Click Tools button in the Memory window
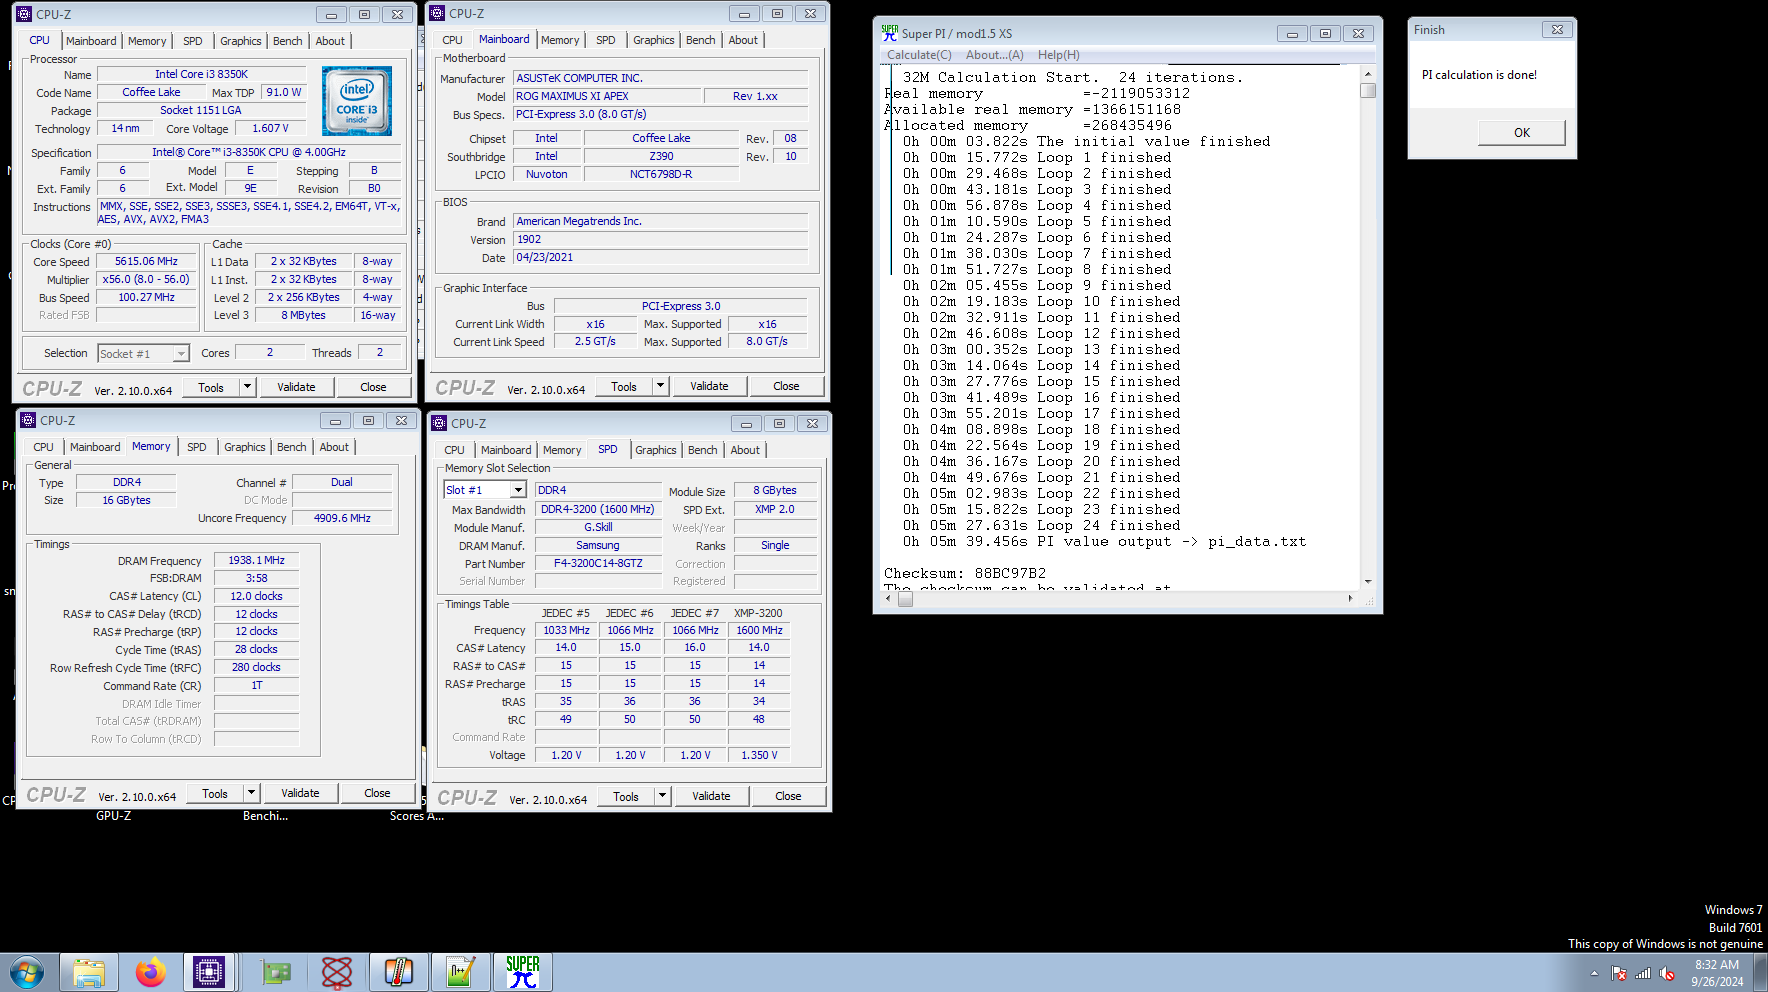The image size is (1768, 992). pos(215,793)
